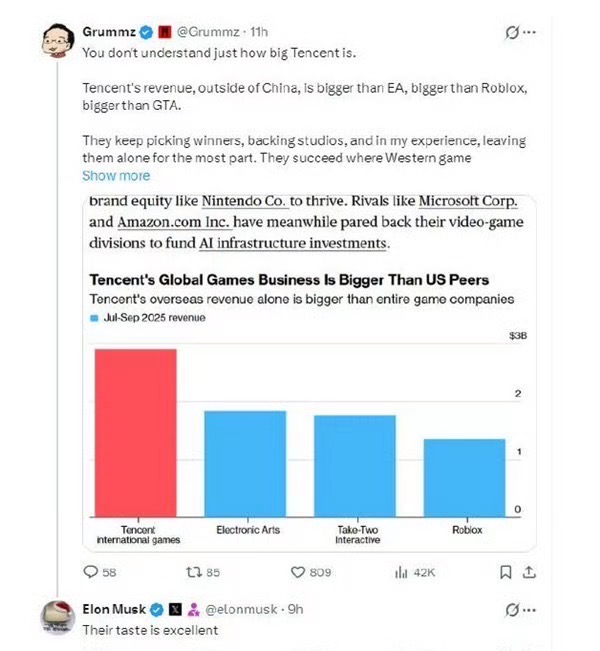
Task: Expand the post with Show more
Action: click(115, 176)
